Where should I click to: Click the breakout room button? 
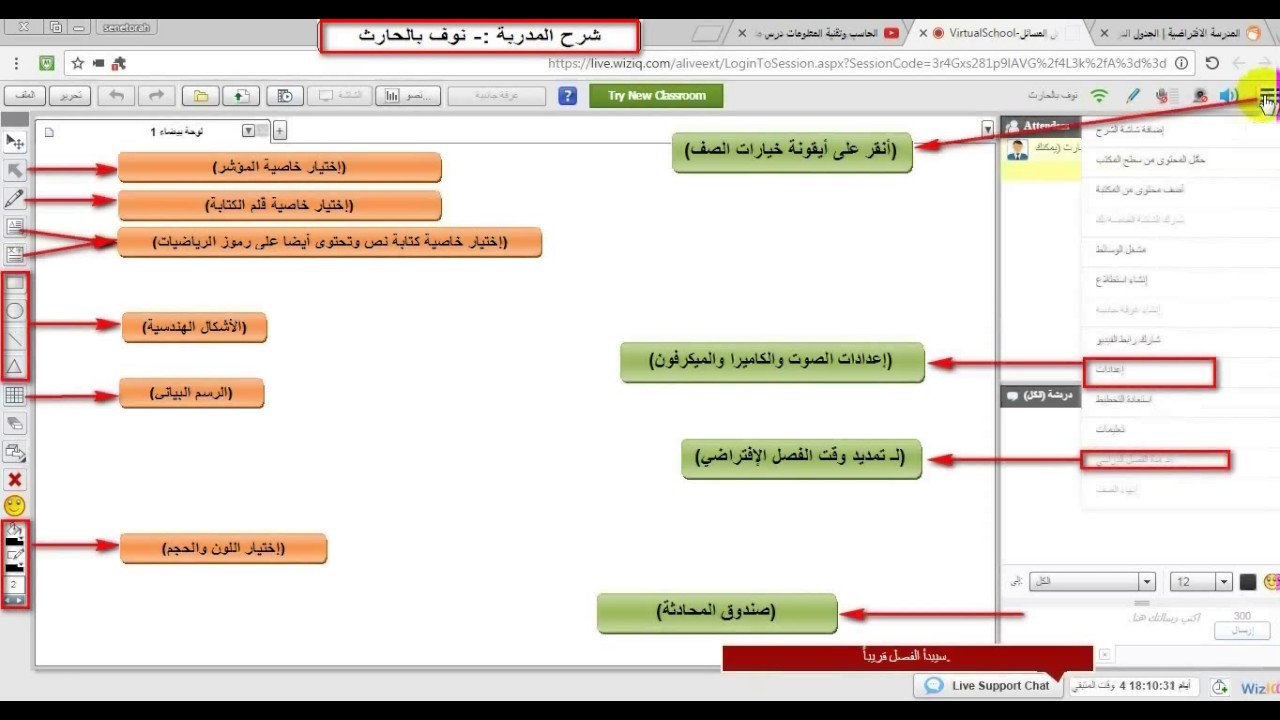[x=497, y=96]
